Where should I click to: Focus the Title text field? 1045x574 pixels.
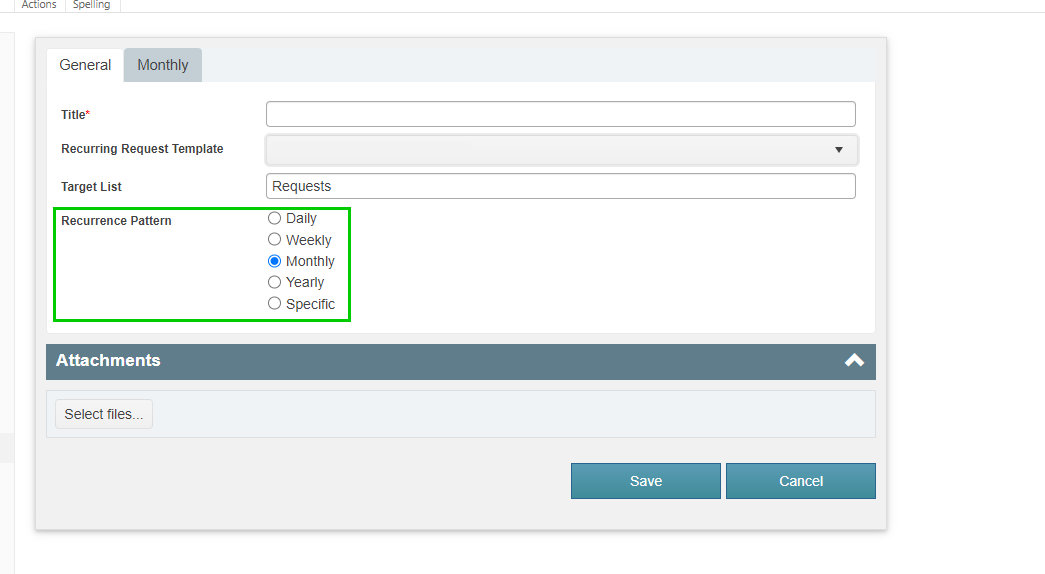tap(560, 114)
